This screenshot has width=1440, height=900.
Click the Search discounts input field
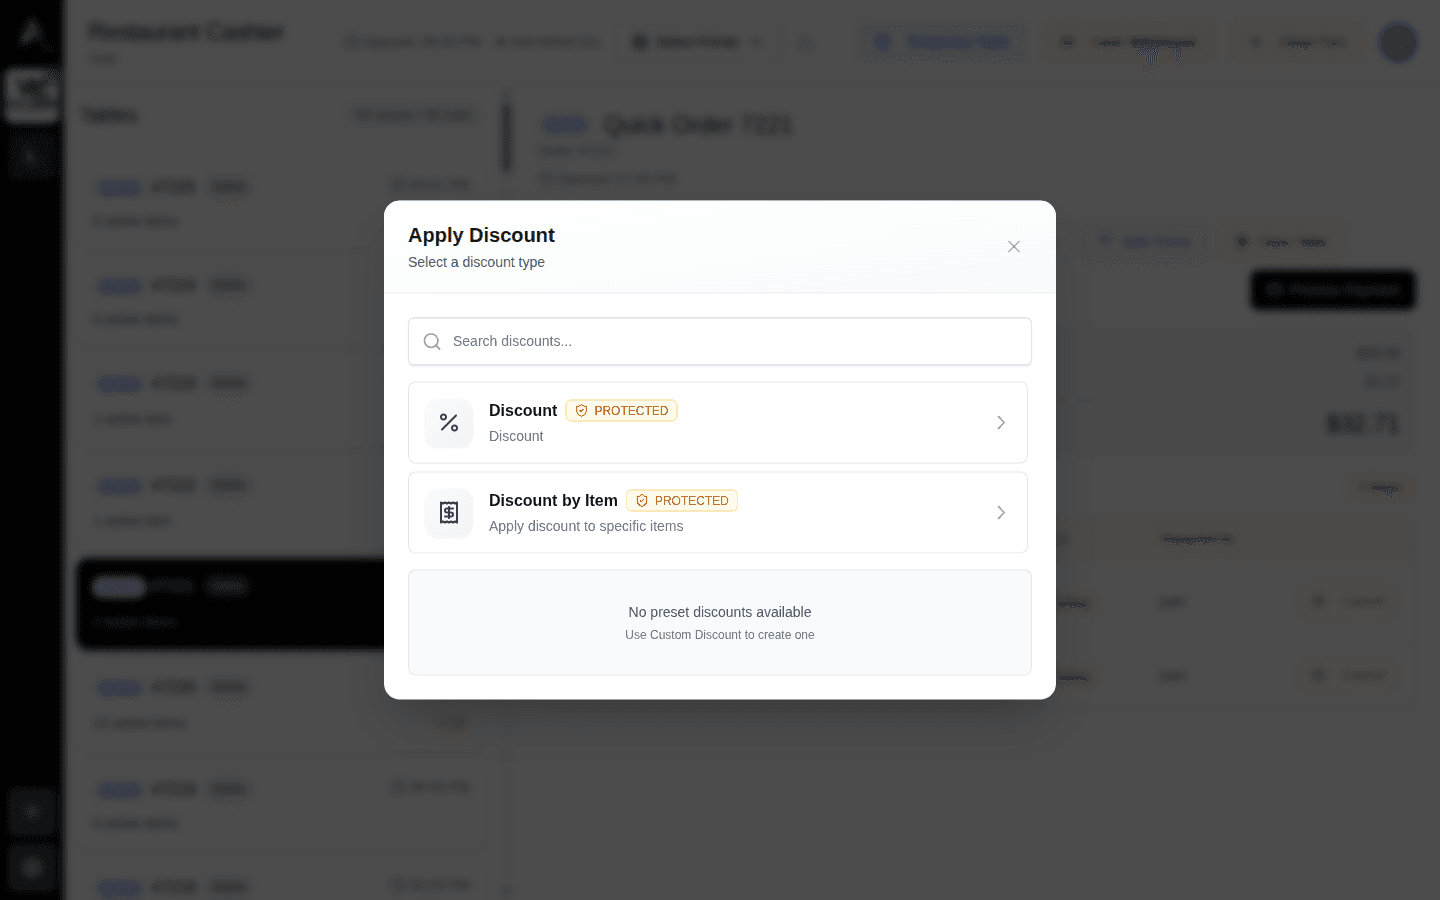[x=720, y=341]
